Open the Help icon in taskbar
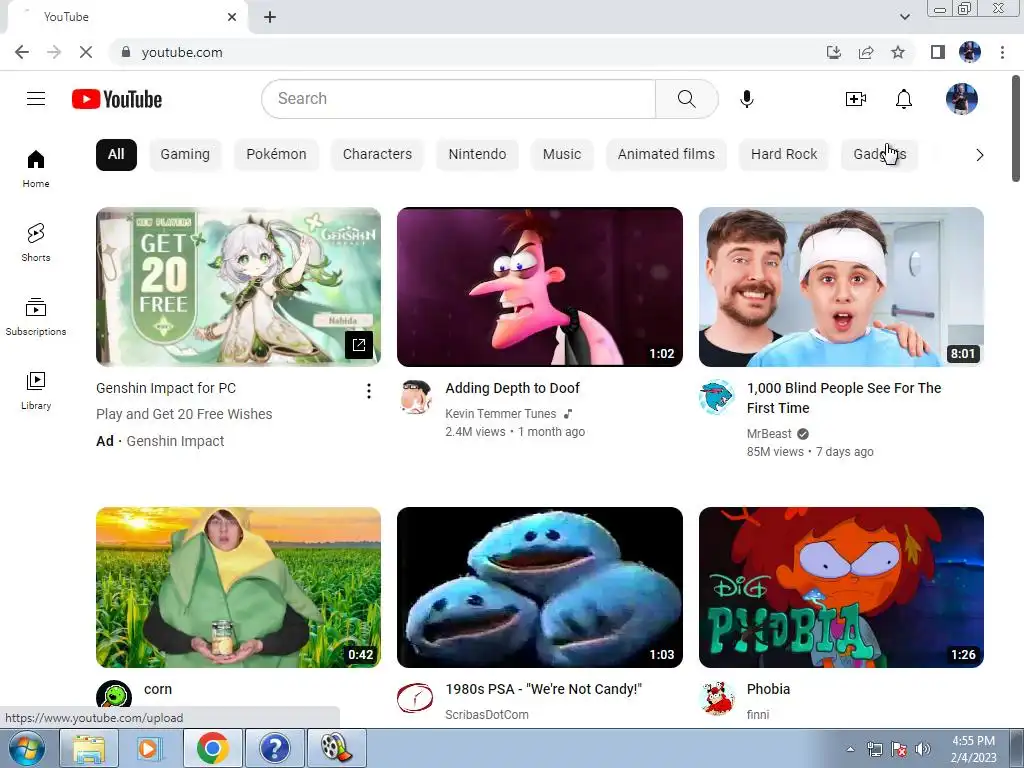This screenshot has width=1024, height=768. (x=274, y=748)
